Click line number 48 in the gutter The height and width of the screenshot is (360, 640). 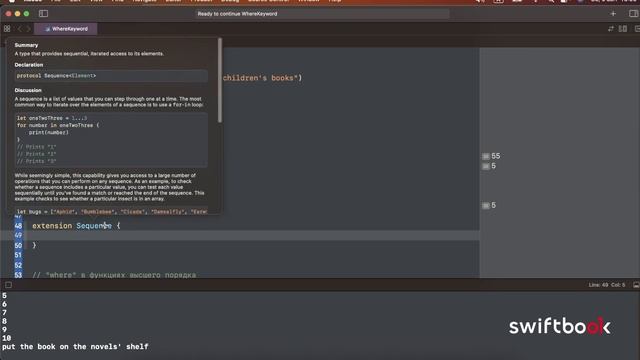(18, 226)
